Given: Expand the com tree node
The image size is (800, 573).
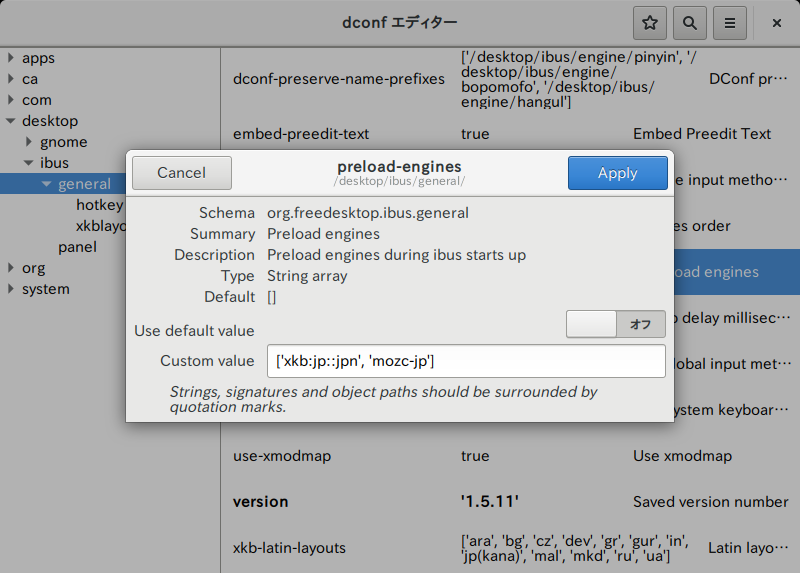Looking at the screenshot, I should tap(11, 99).
